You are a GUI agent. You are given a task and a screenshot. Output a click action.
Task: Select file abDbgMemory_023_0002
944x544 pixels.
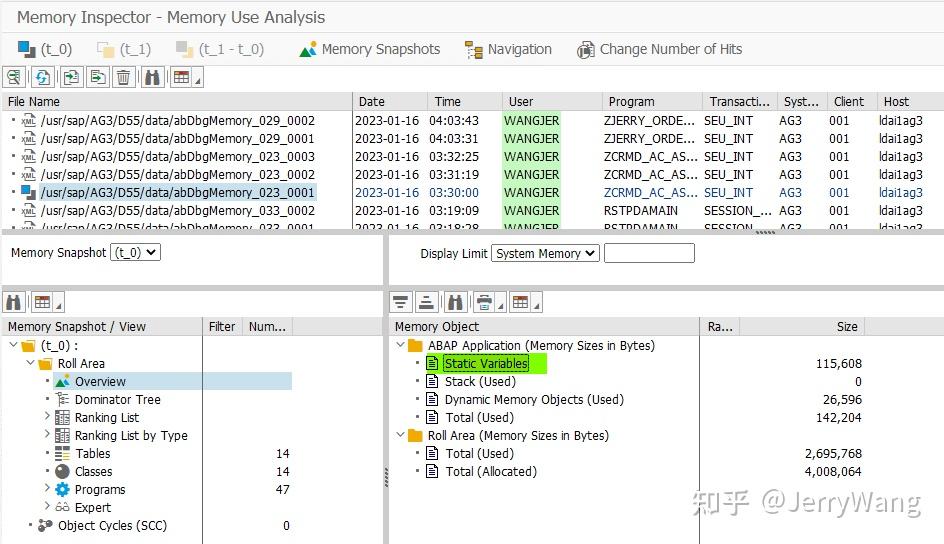coord(178,175)
